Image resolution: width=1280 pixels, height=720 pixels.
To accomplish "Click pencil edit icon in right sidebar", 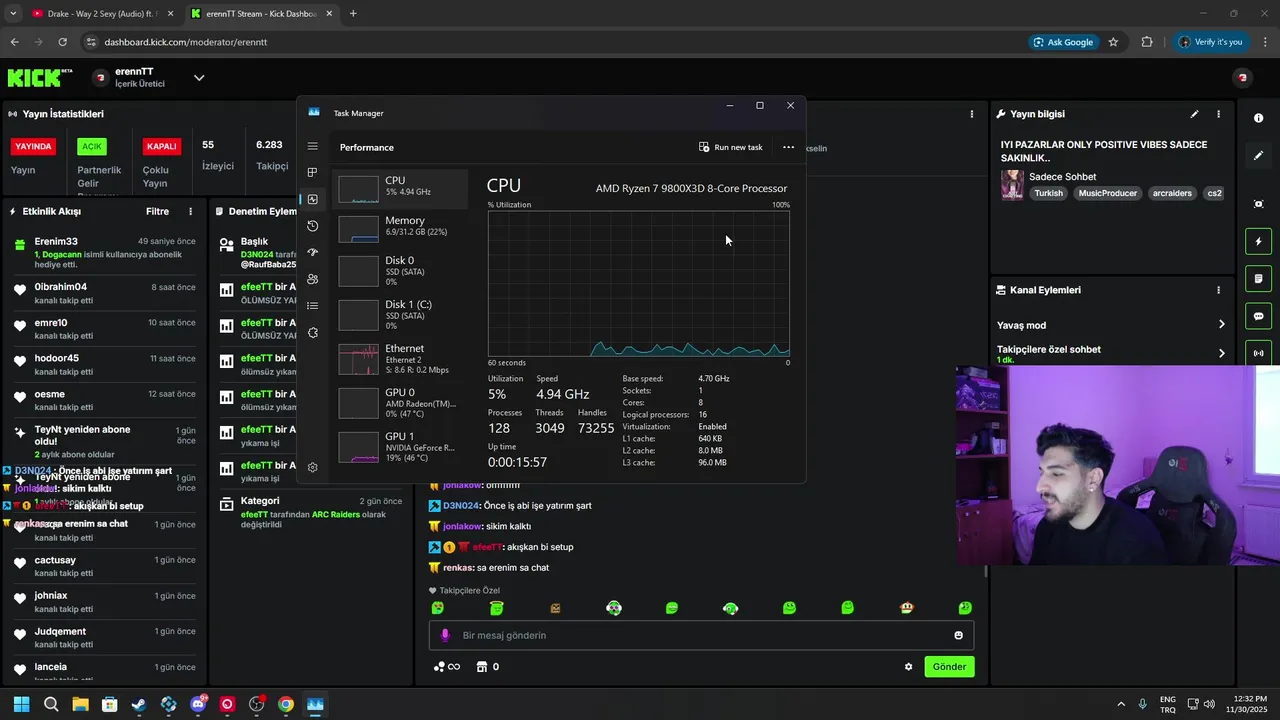I will [1258, 156].
